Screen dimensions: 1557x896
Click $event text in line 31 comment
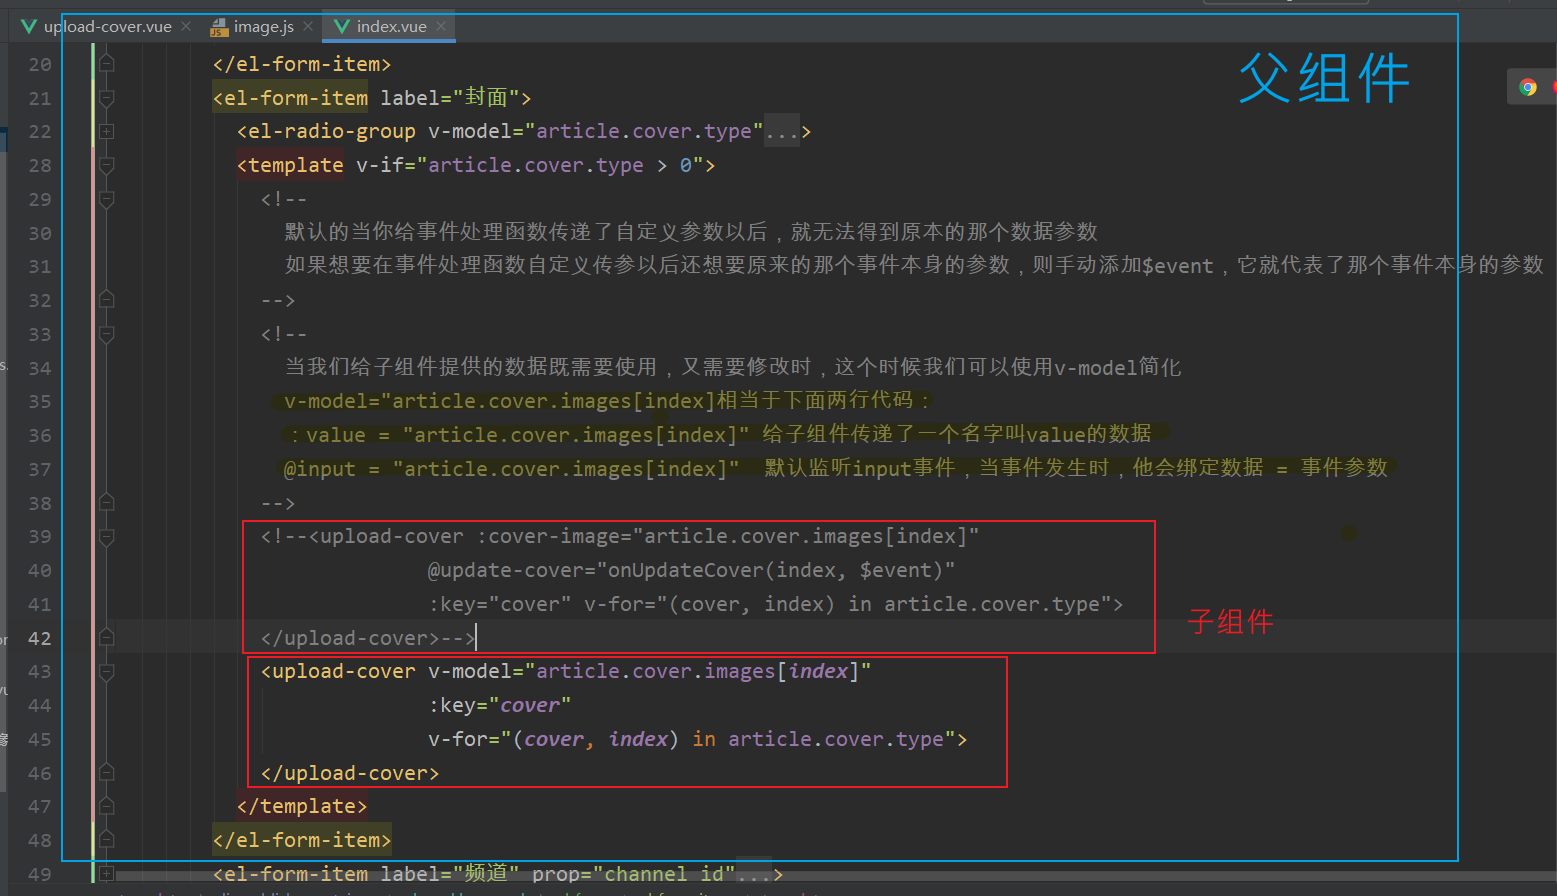coord(1178,266)
